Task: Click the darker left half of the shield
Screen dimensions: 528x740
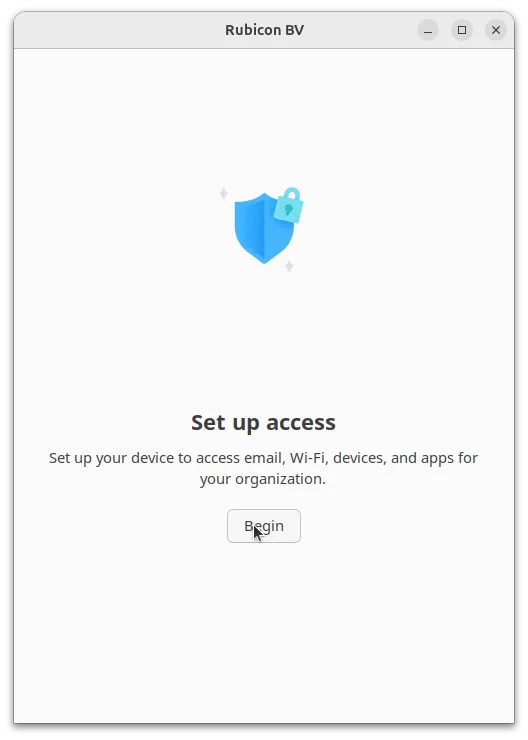Action: point(249,228)
